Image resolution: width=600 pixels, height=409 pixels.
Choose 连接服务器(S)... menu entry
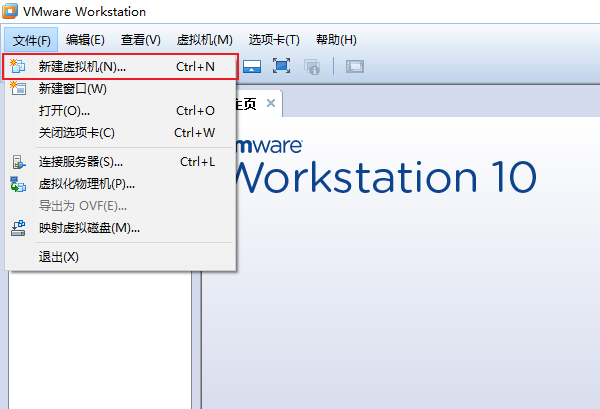pyautogui.click(x=121, y=162)
